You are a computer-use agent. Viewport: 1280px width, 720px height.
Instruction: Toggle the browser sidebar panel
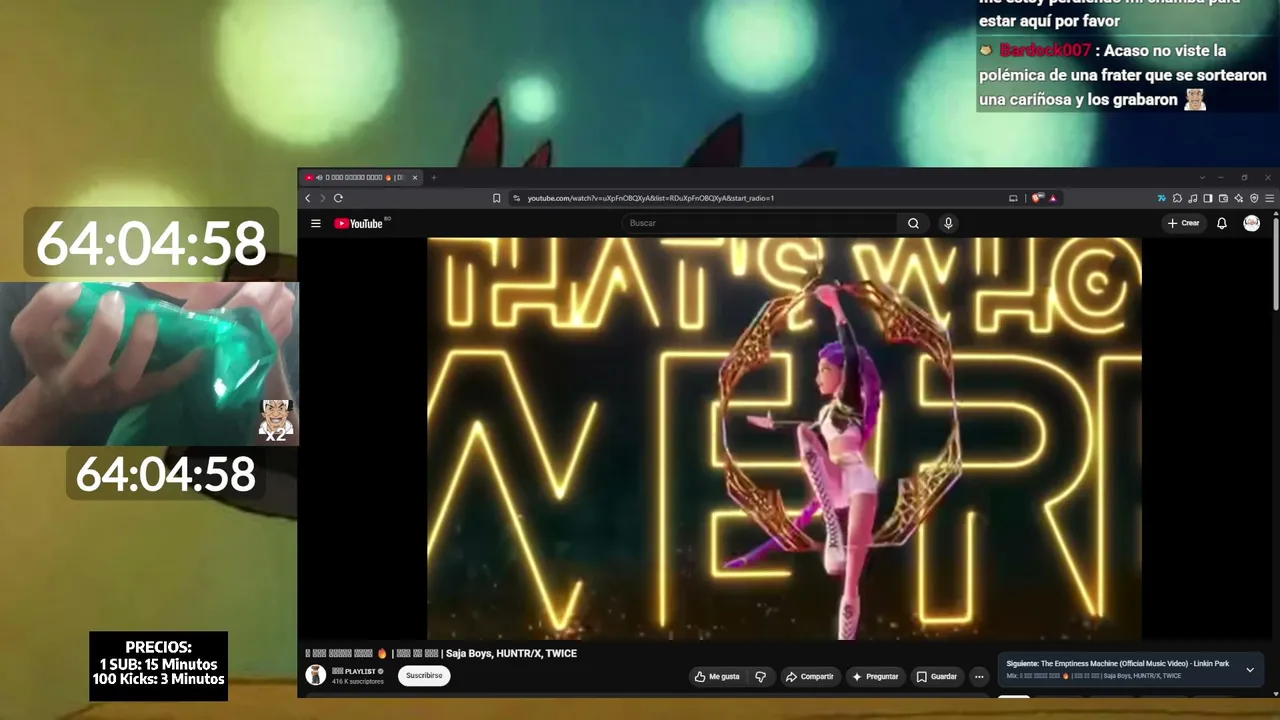tap(1208, 198)
